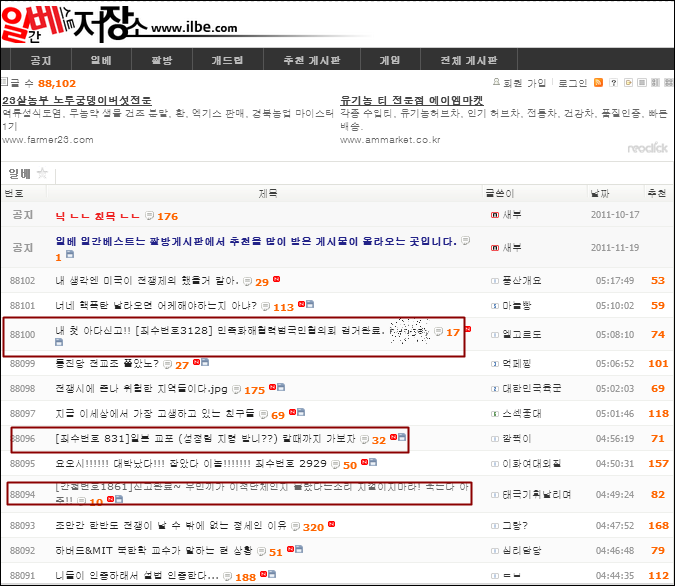Open post 88095 title mentioning 2929
This screenshot has width=675, height=586.
click(191, 463)
